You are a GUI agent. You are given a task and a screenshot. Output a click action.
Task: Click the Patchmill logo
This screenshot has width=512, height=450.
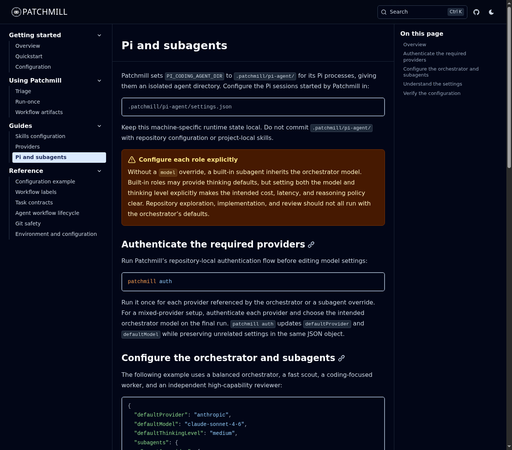pos(39,12)
